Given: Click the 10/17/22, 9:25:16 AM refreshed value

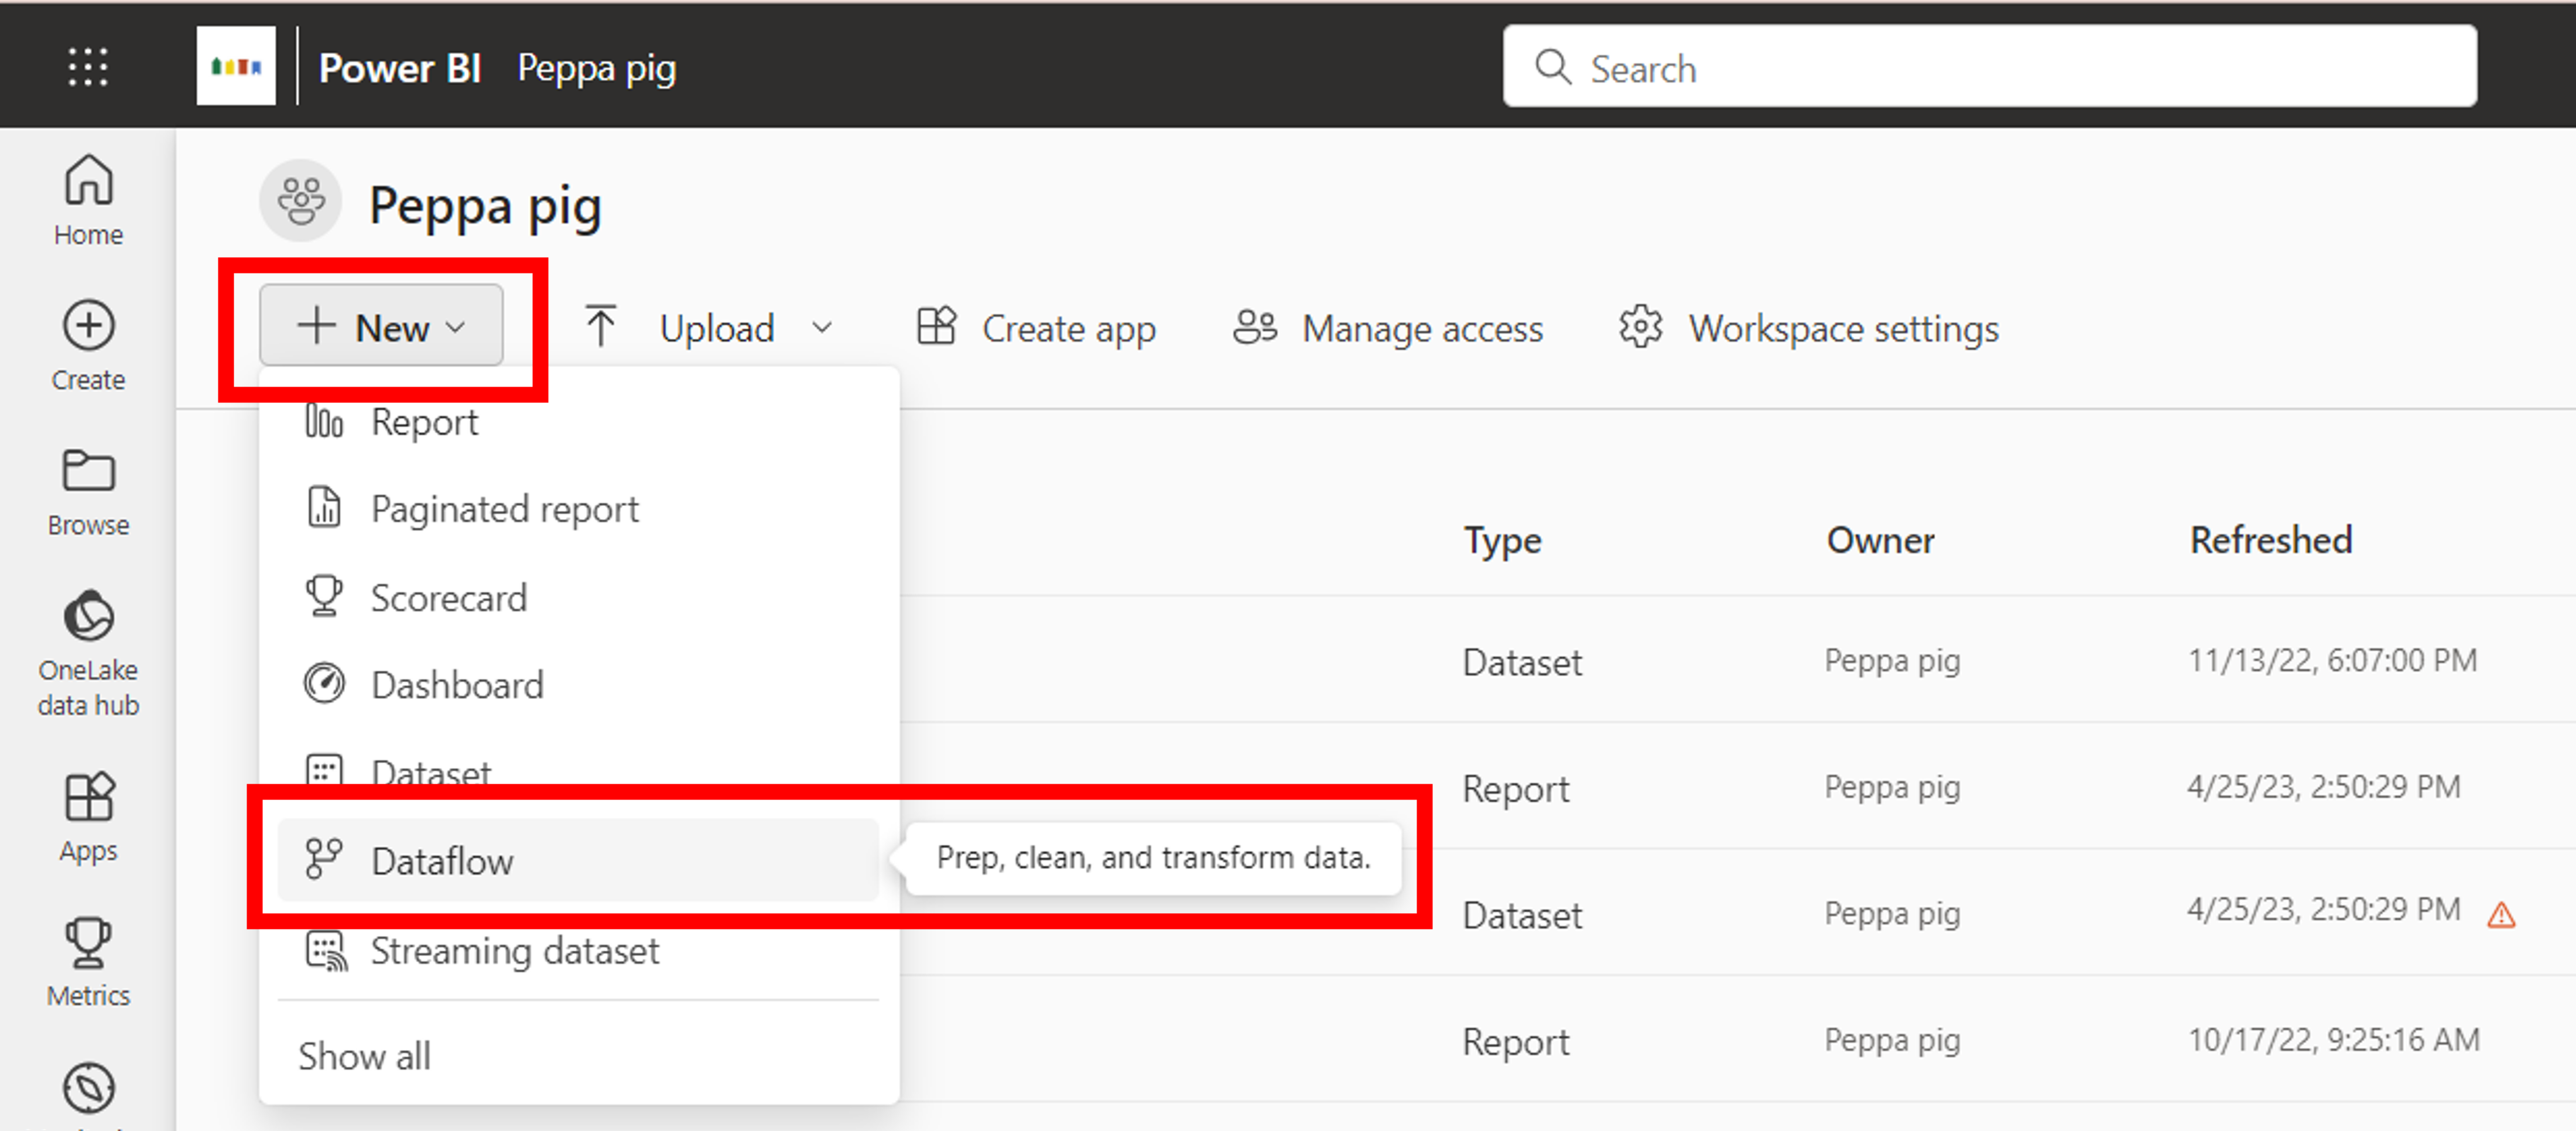Looking at the screenshot, I should [x=2334, y=1040].
